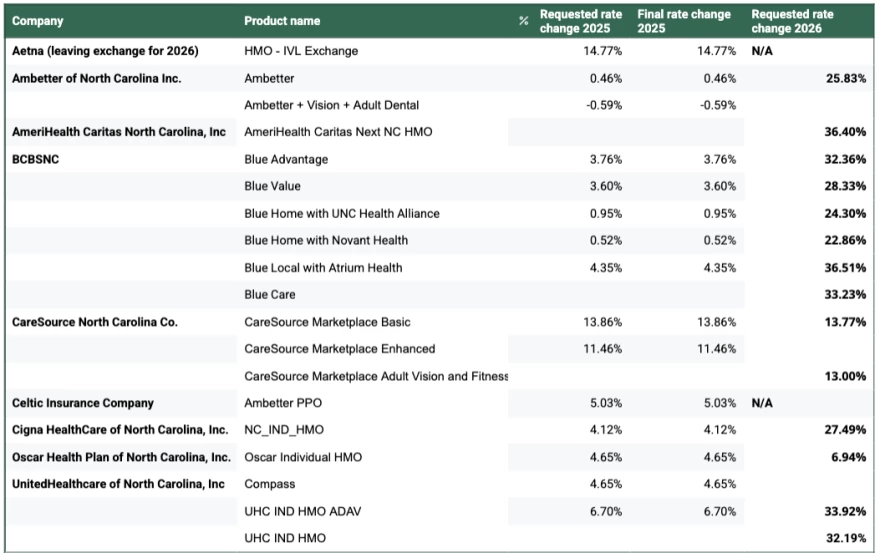Select the CareSource Marketplace Enhanced cell

339,349
